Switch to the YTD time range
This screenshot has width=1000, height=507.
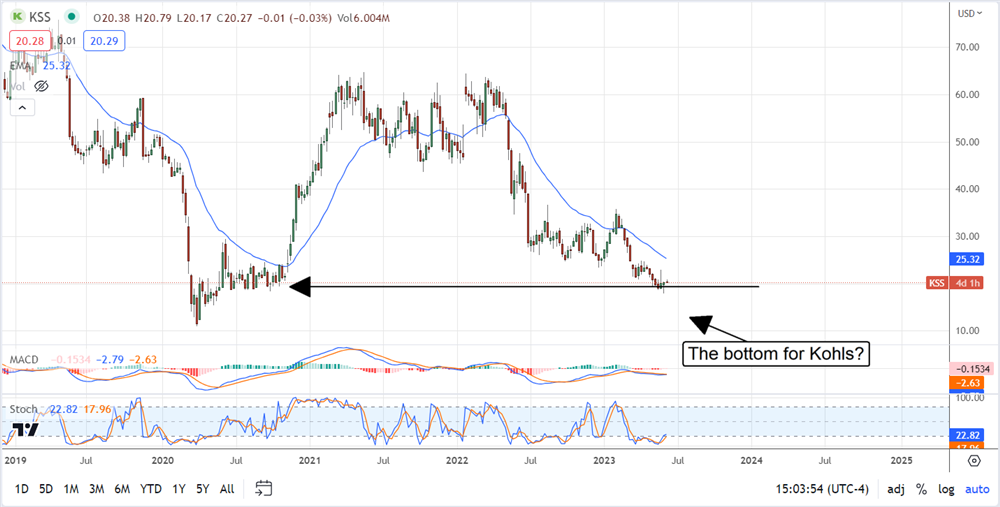[151, 489]
